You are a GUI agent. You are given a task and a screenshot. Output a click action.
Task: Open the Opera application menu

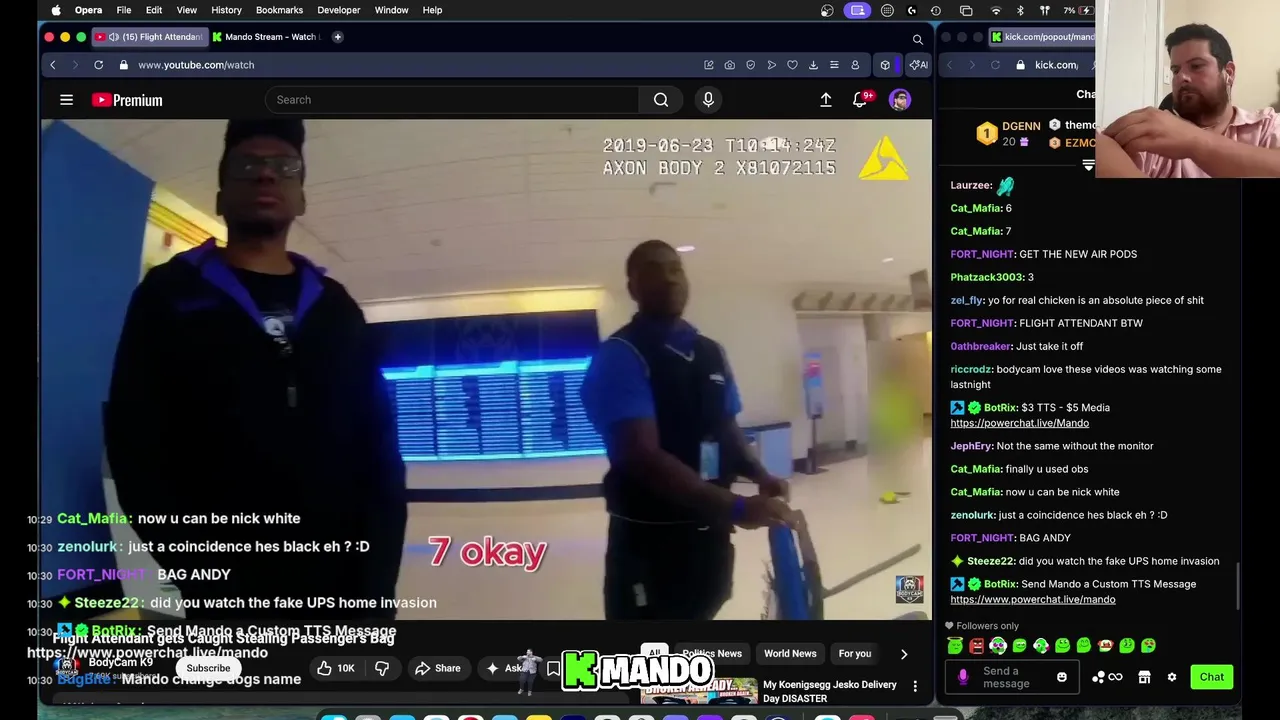coord(88,10)
